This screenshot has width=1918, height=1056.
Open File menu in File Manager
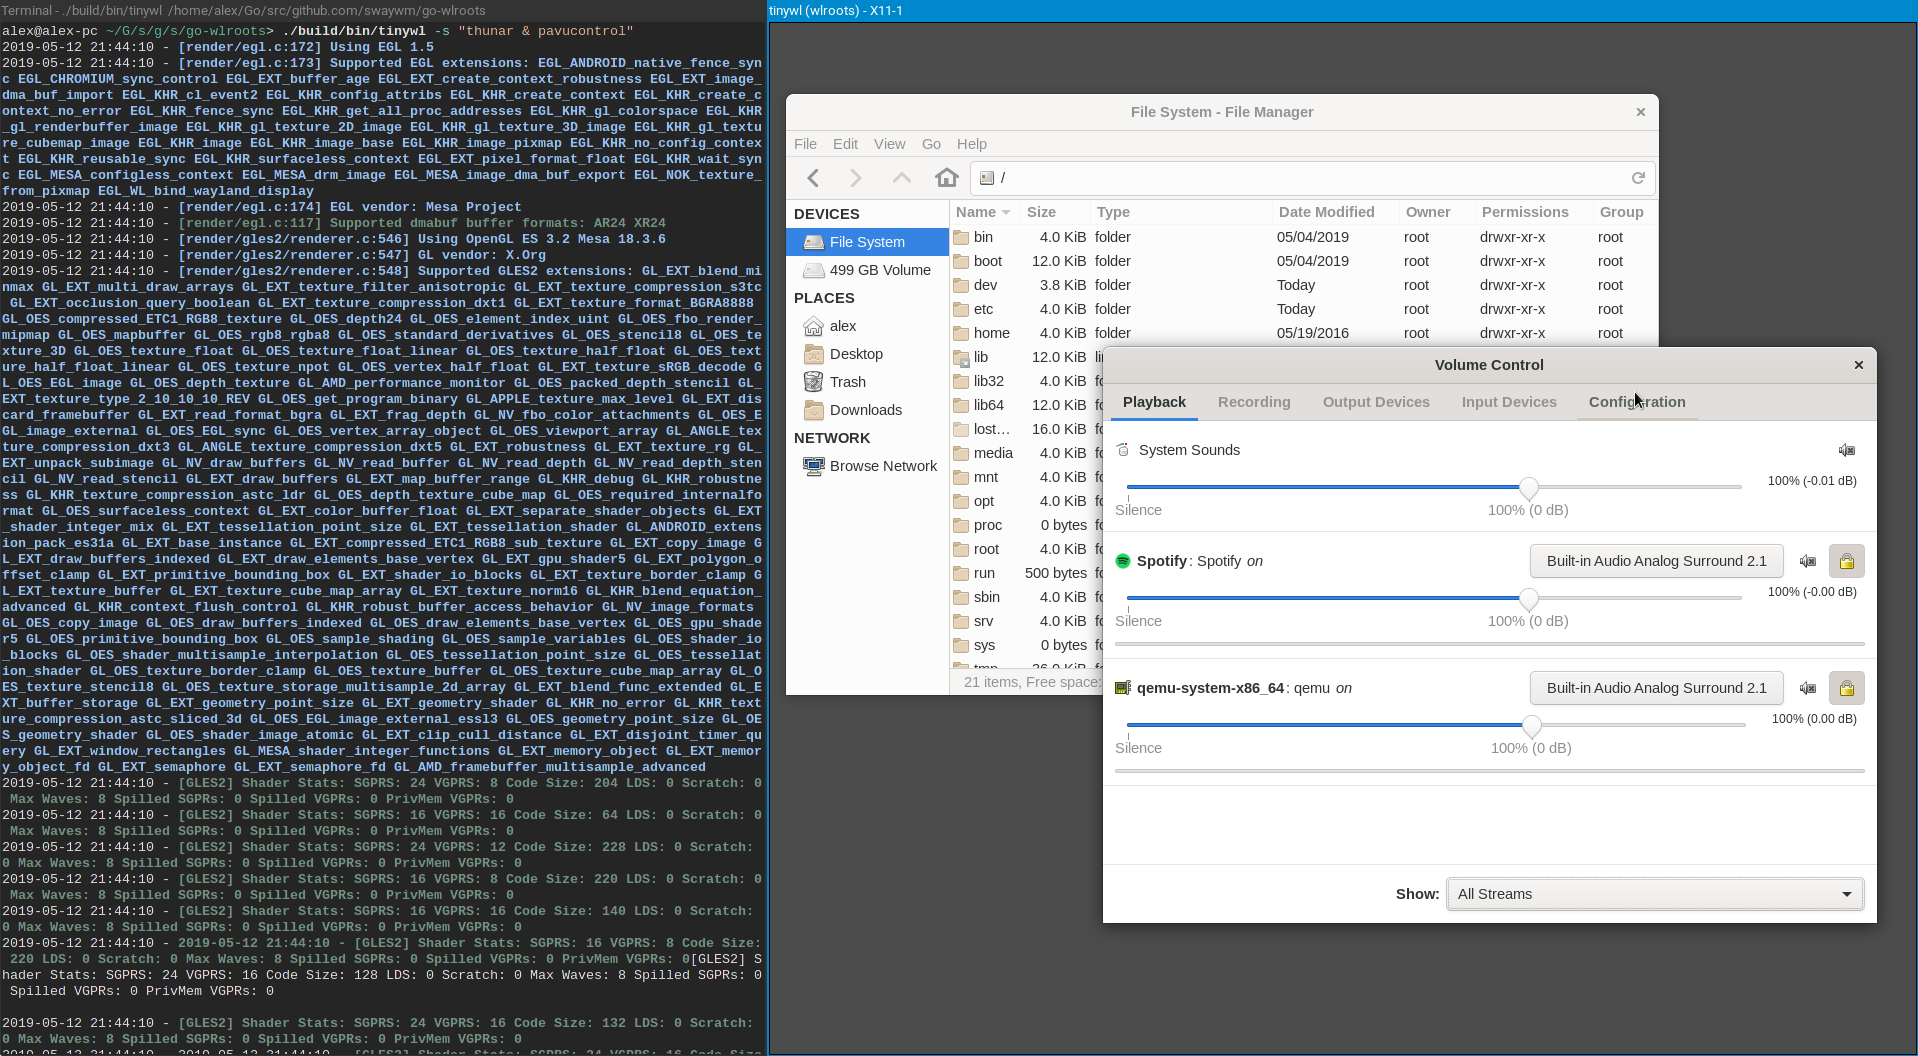[x=805, y=144]
